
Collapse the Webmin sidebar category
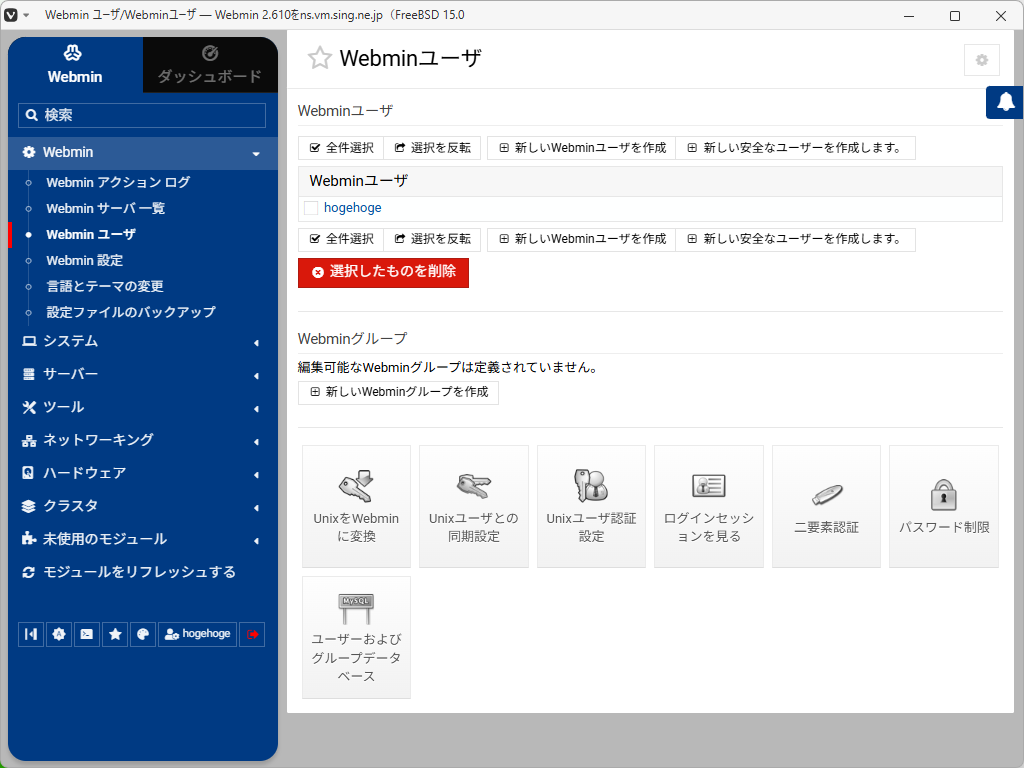[143, 153]
